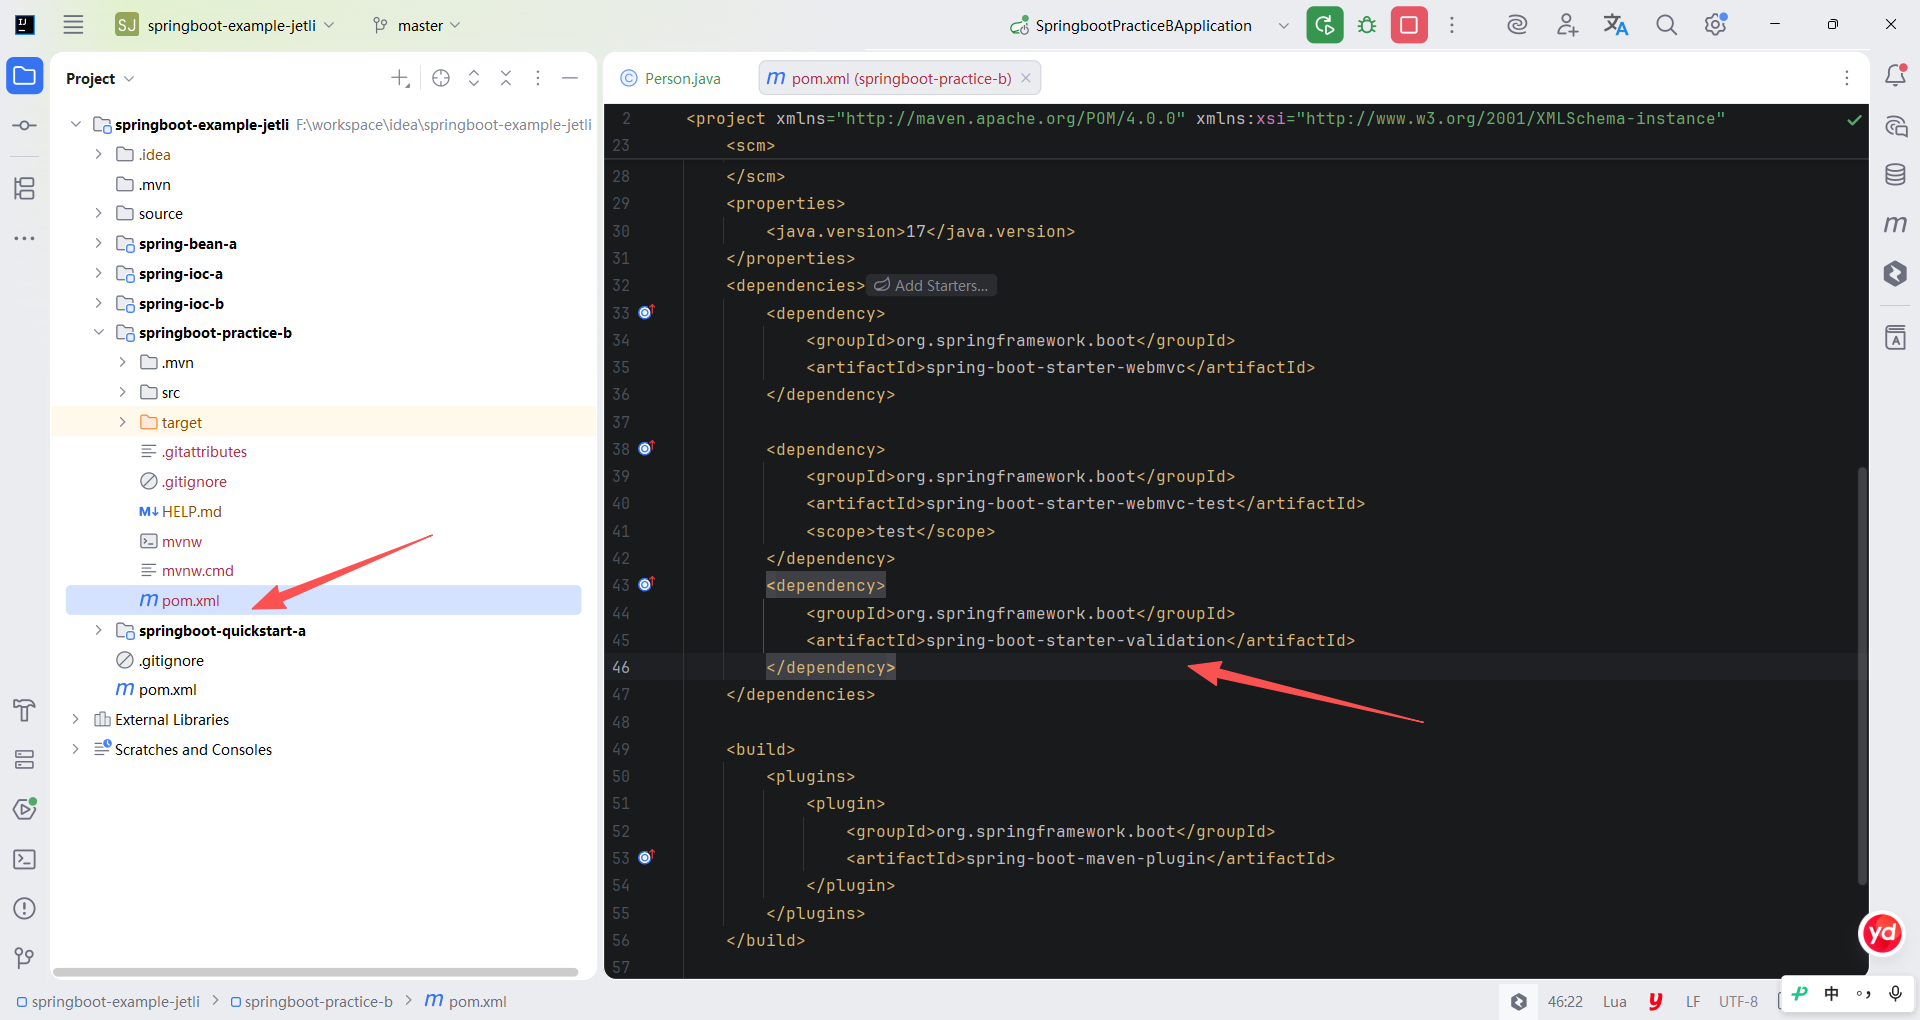Click springboot-practice-b in breadcrumb bar
The image size is (1920, 1020).
coord(312,1001)
